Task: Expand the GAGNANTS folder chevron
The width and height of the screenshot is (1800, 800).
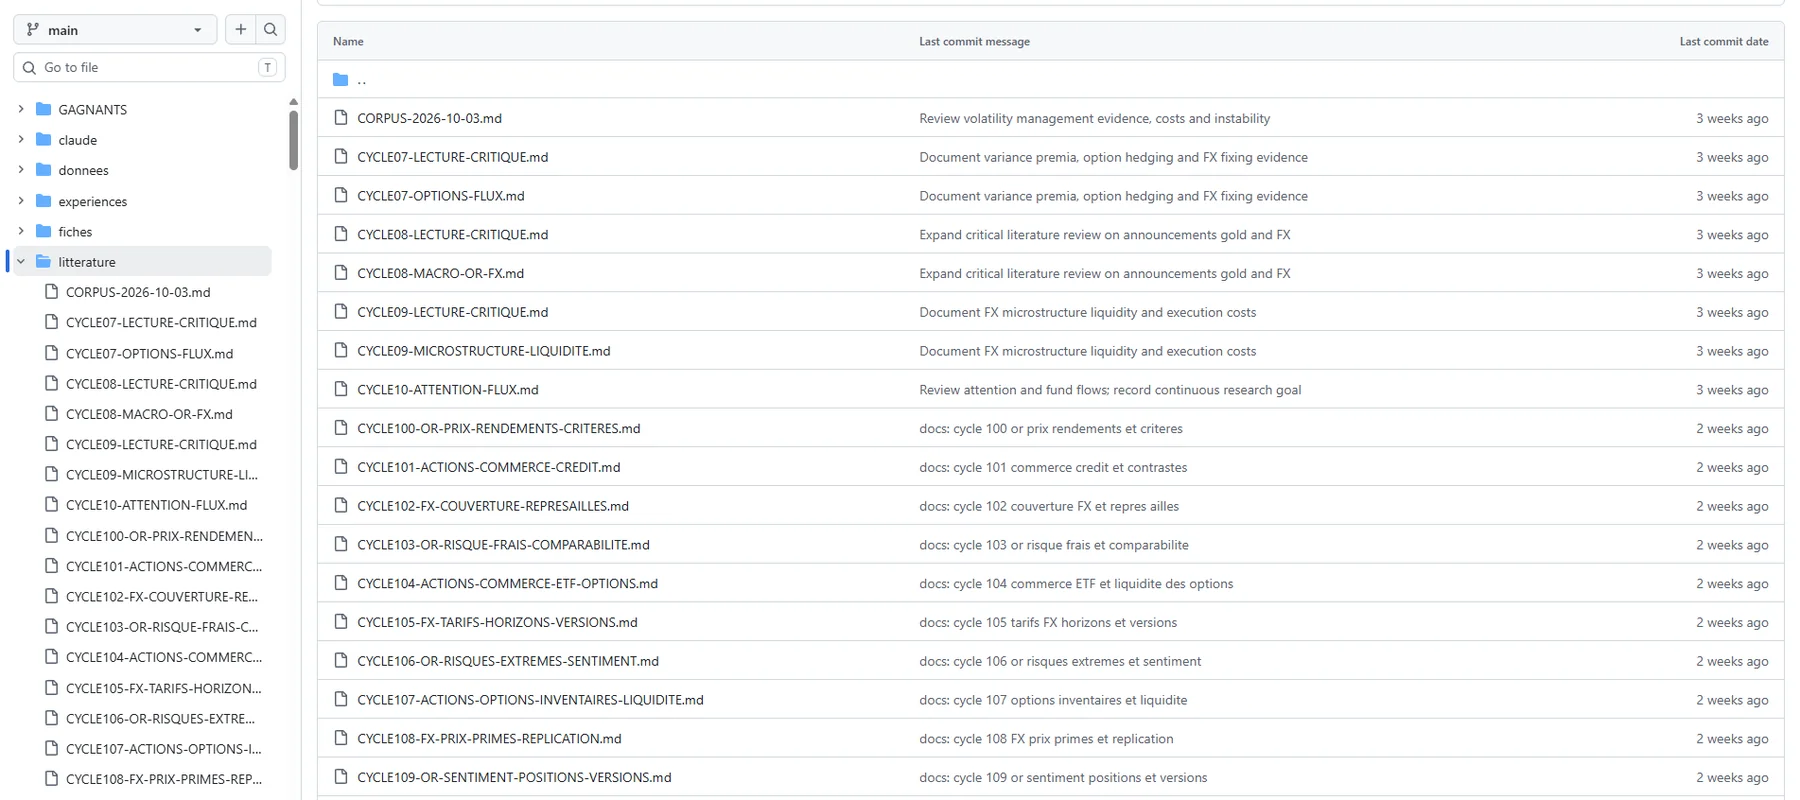Action: 21,109
